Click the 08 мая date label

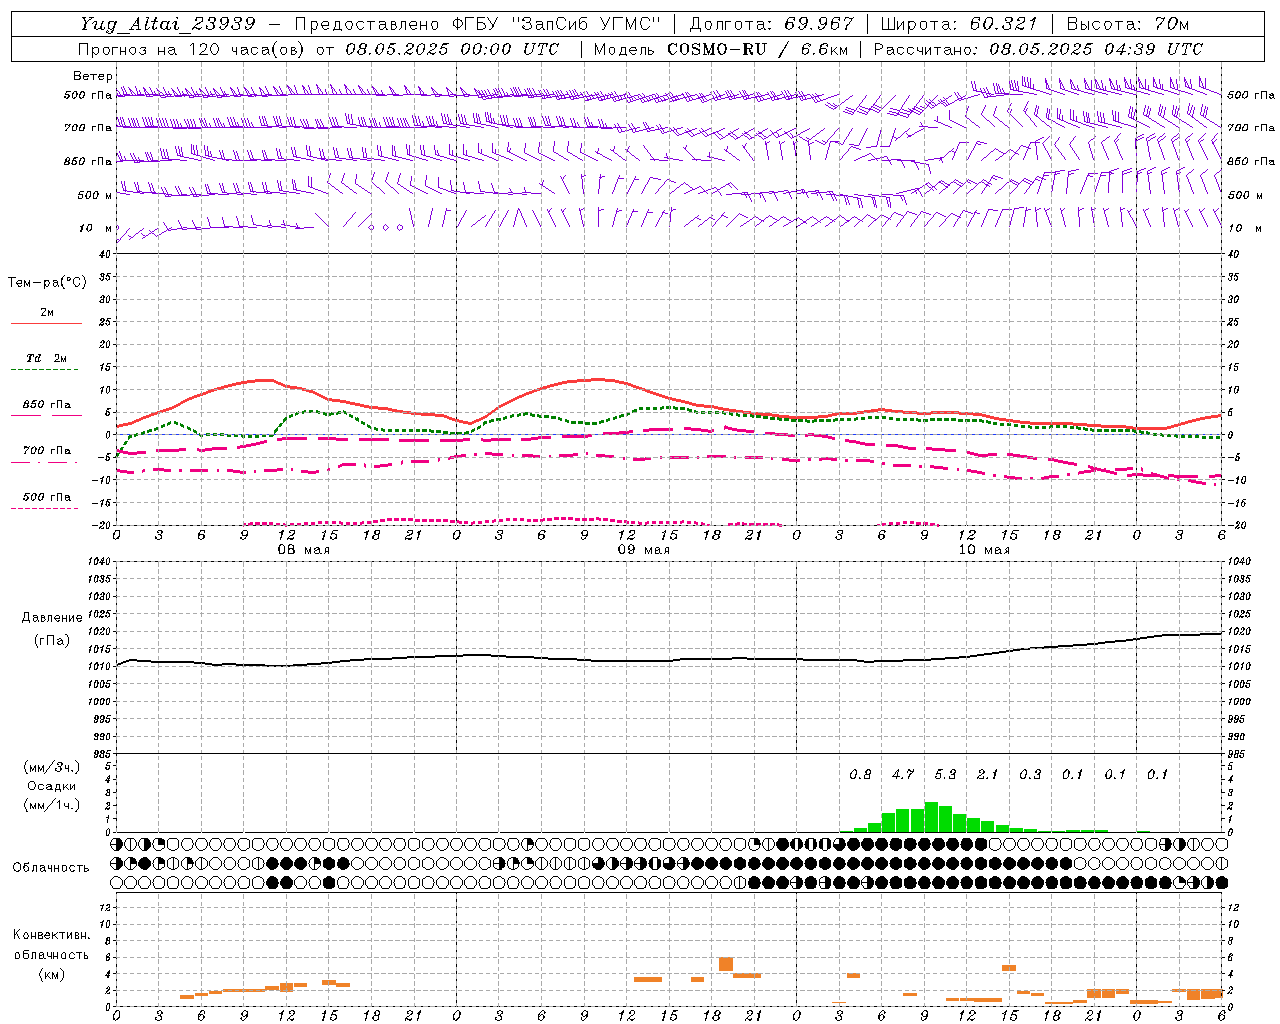[304, 550]
